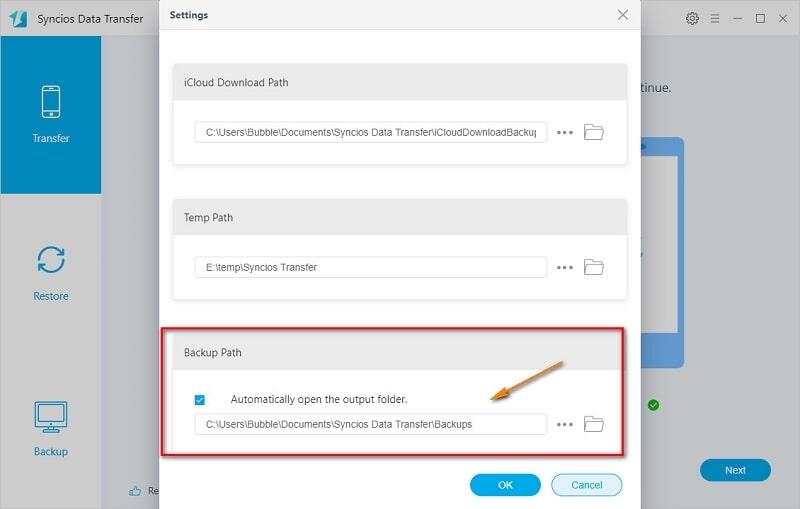This screenshot has height=509, width=800.
Task: Open the Backup monitor icon in sidebar
Action: (50, 416)
